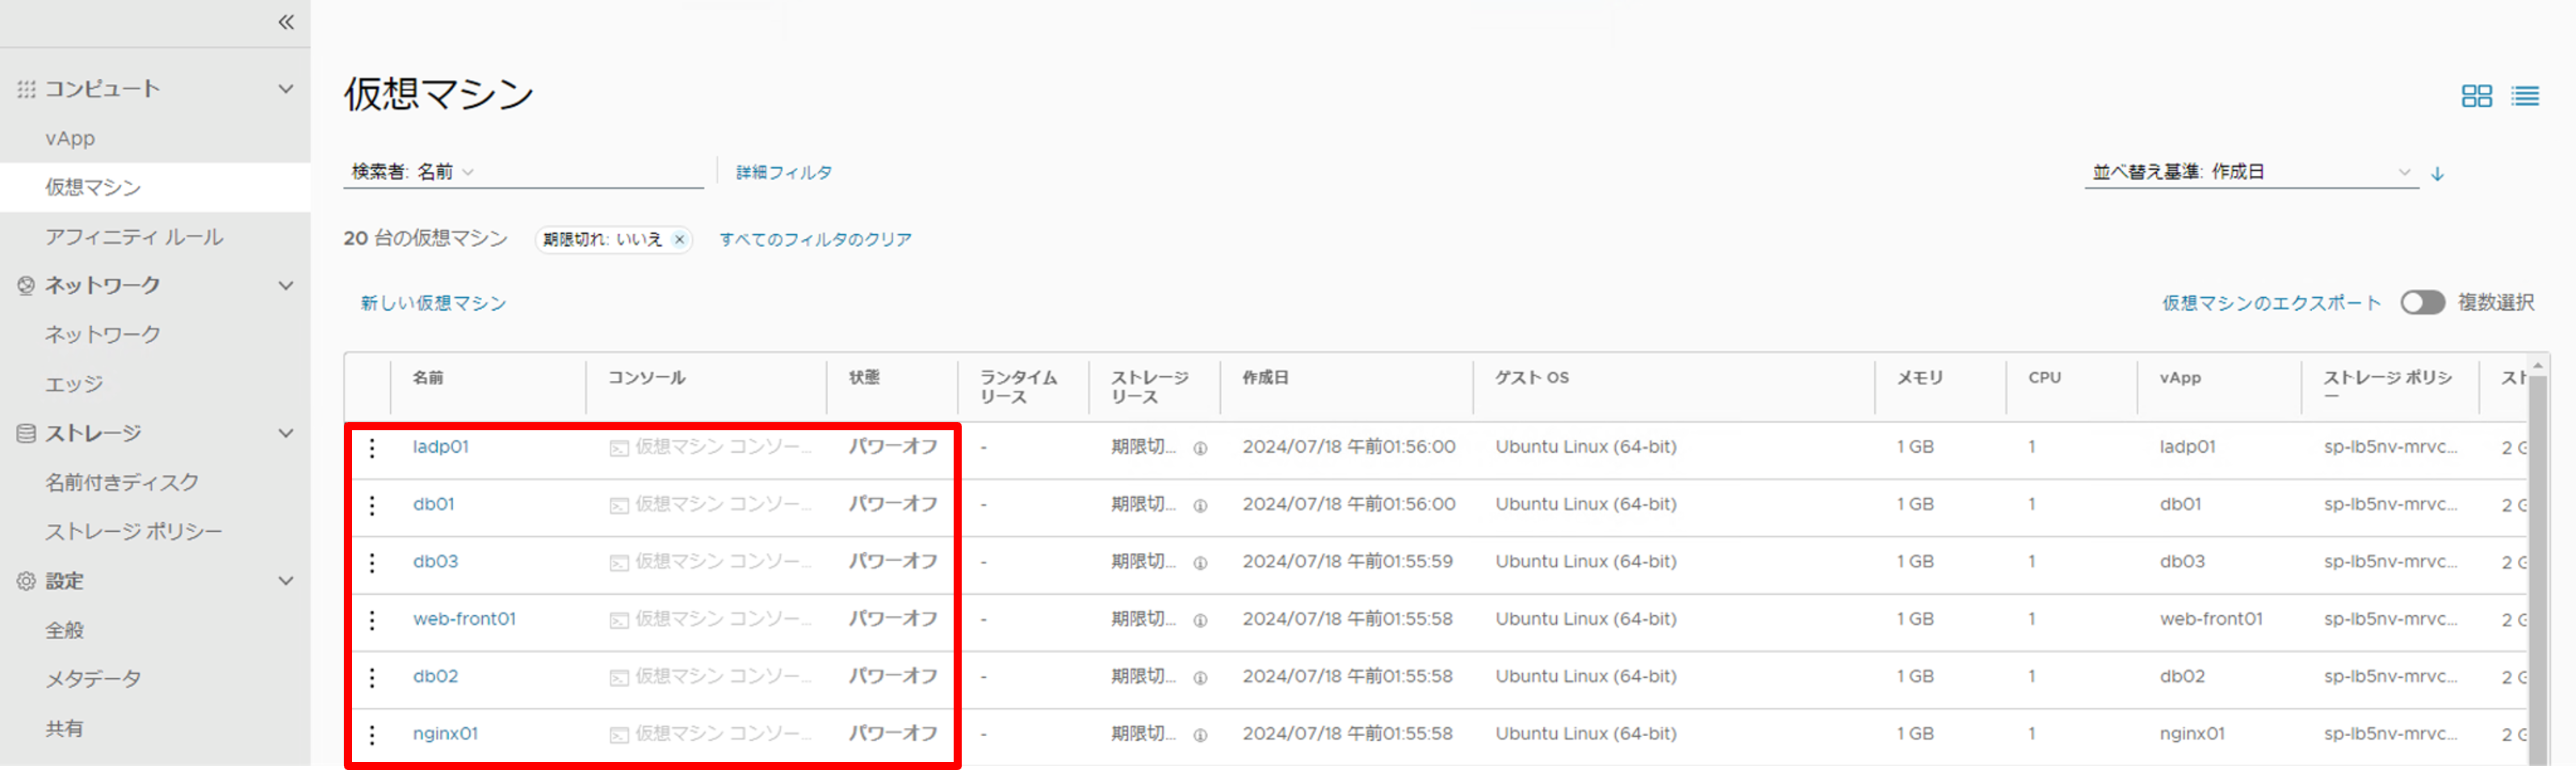The height and width of the screenshot is (770, 2576).
Task: Switch to list view
Action: point(2525,96)
